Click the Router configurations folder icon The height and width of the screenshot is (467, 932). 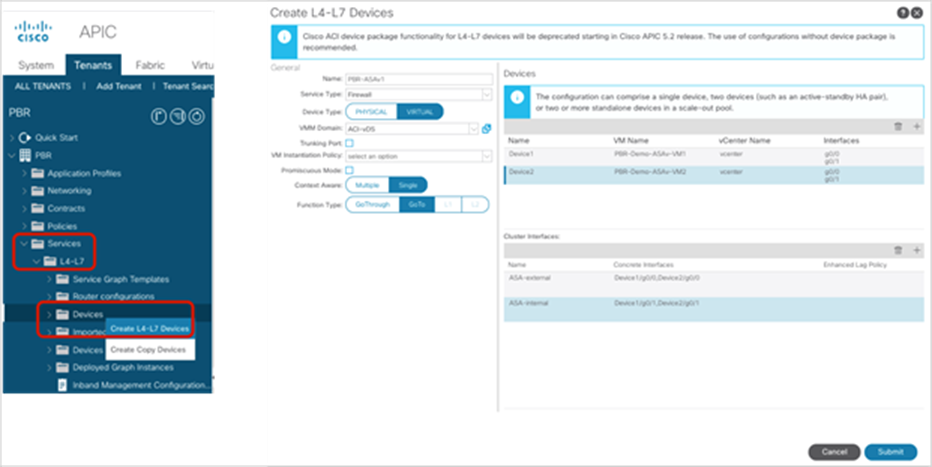[62, 296]
